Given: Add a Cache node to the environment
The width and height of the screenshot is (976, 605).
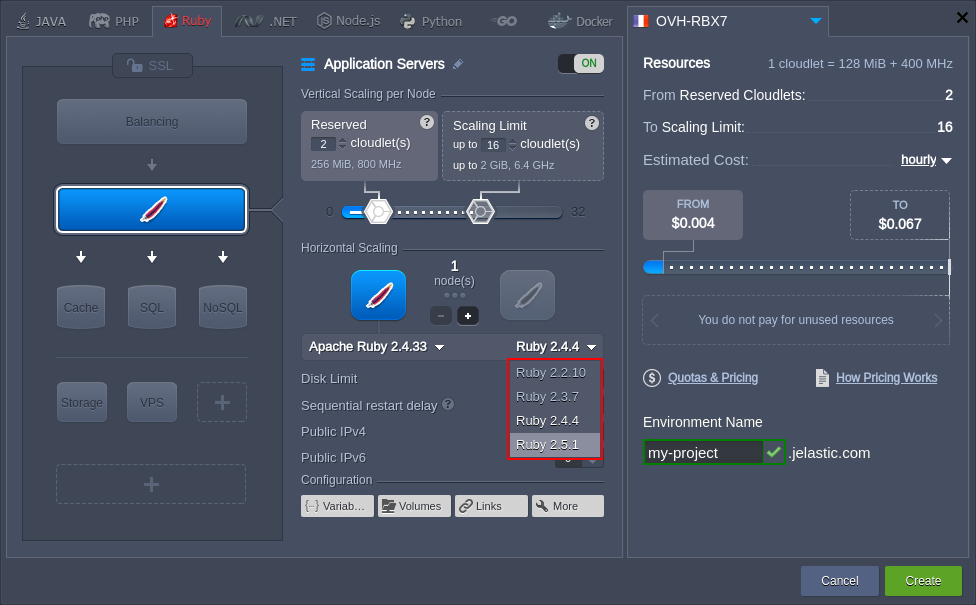Looking at the screenshot, I should [80, 307].
